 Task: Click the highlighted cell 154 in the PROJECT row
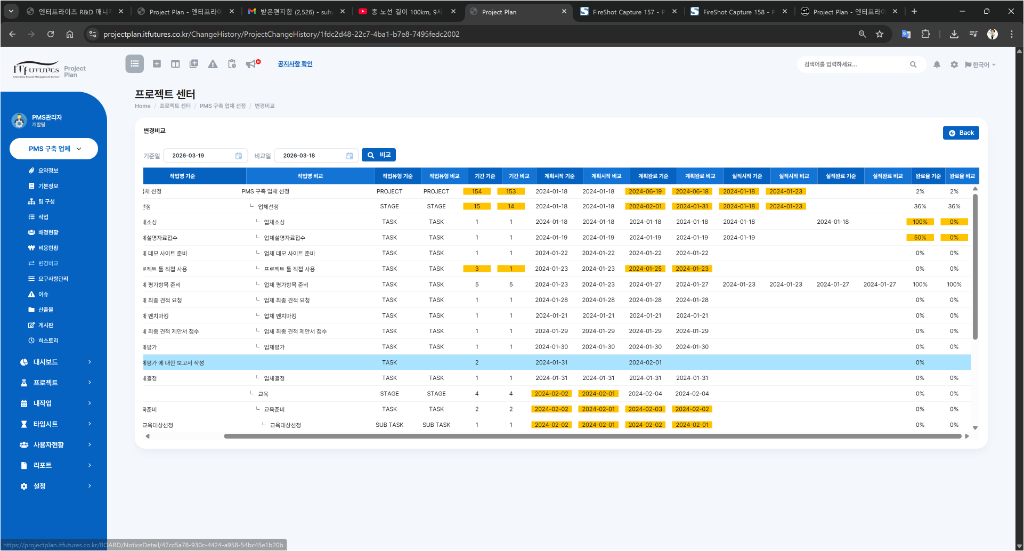pos(477,191)
